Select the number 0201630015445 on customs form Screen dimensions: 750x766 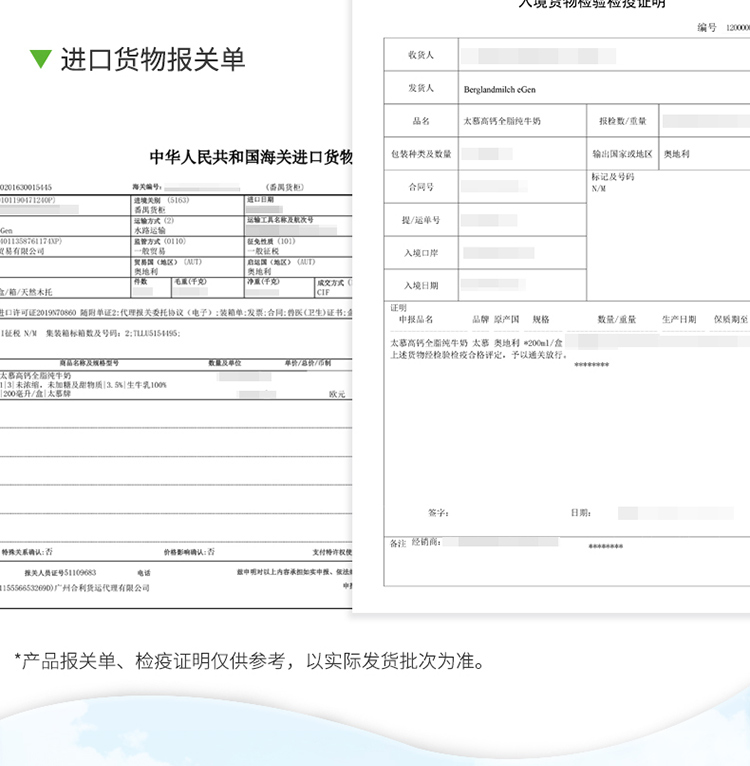coord(25,187)
